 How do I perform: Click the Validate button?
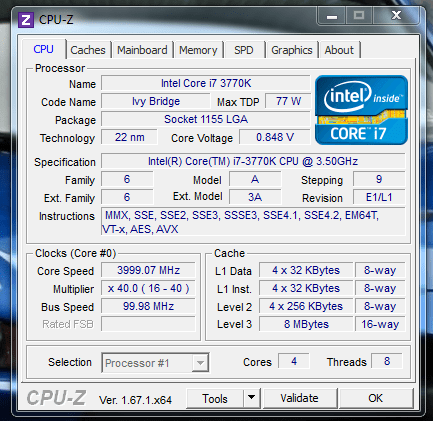(x=300, y=398)
